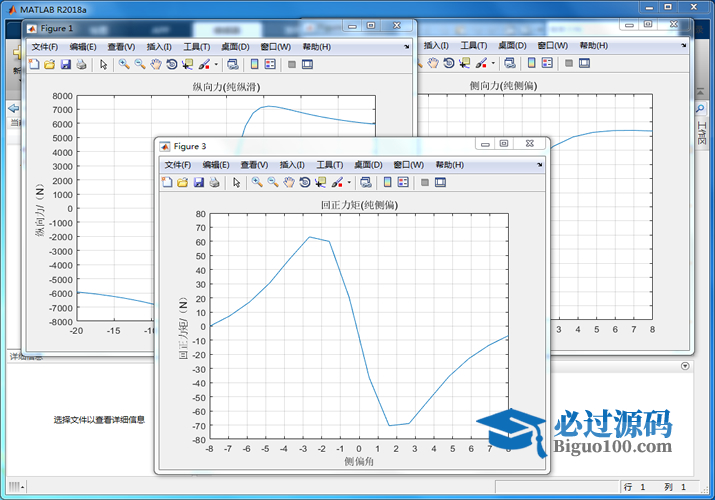The image size is (715, 500).
Task: Activate Zoom Out tool in Figure 1
Action: pos(140,64)
